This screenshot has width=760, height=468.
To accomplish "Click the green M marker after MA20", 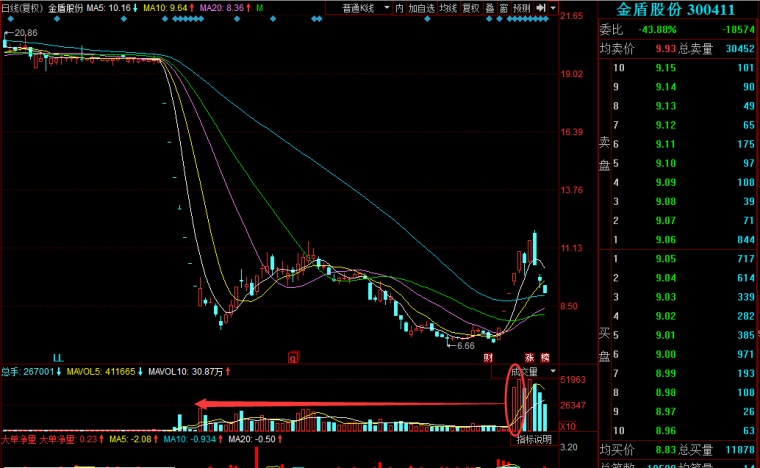I will tap(260, 8).
